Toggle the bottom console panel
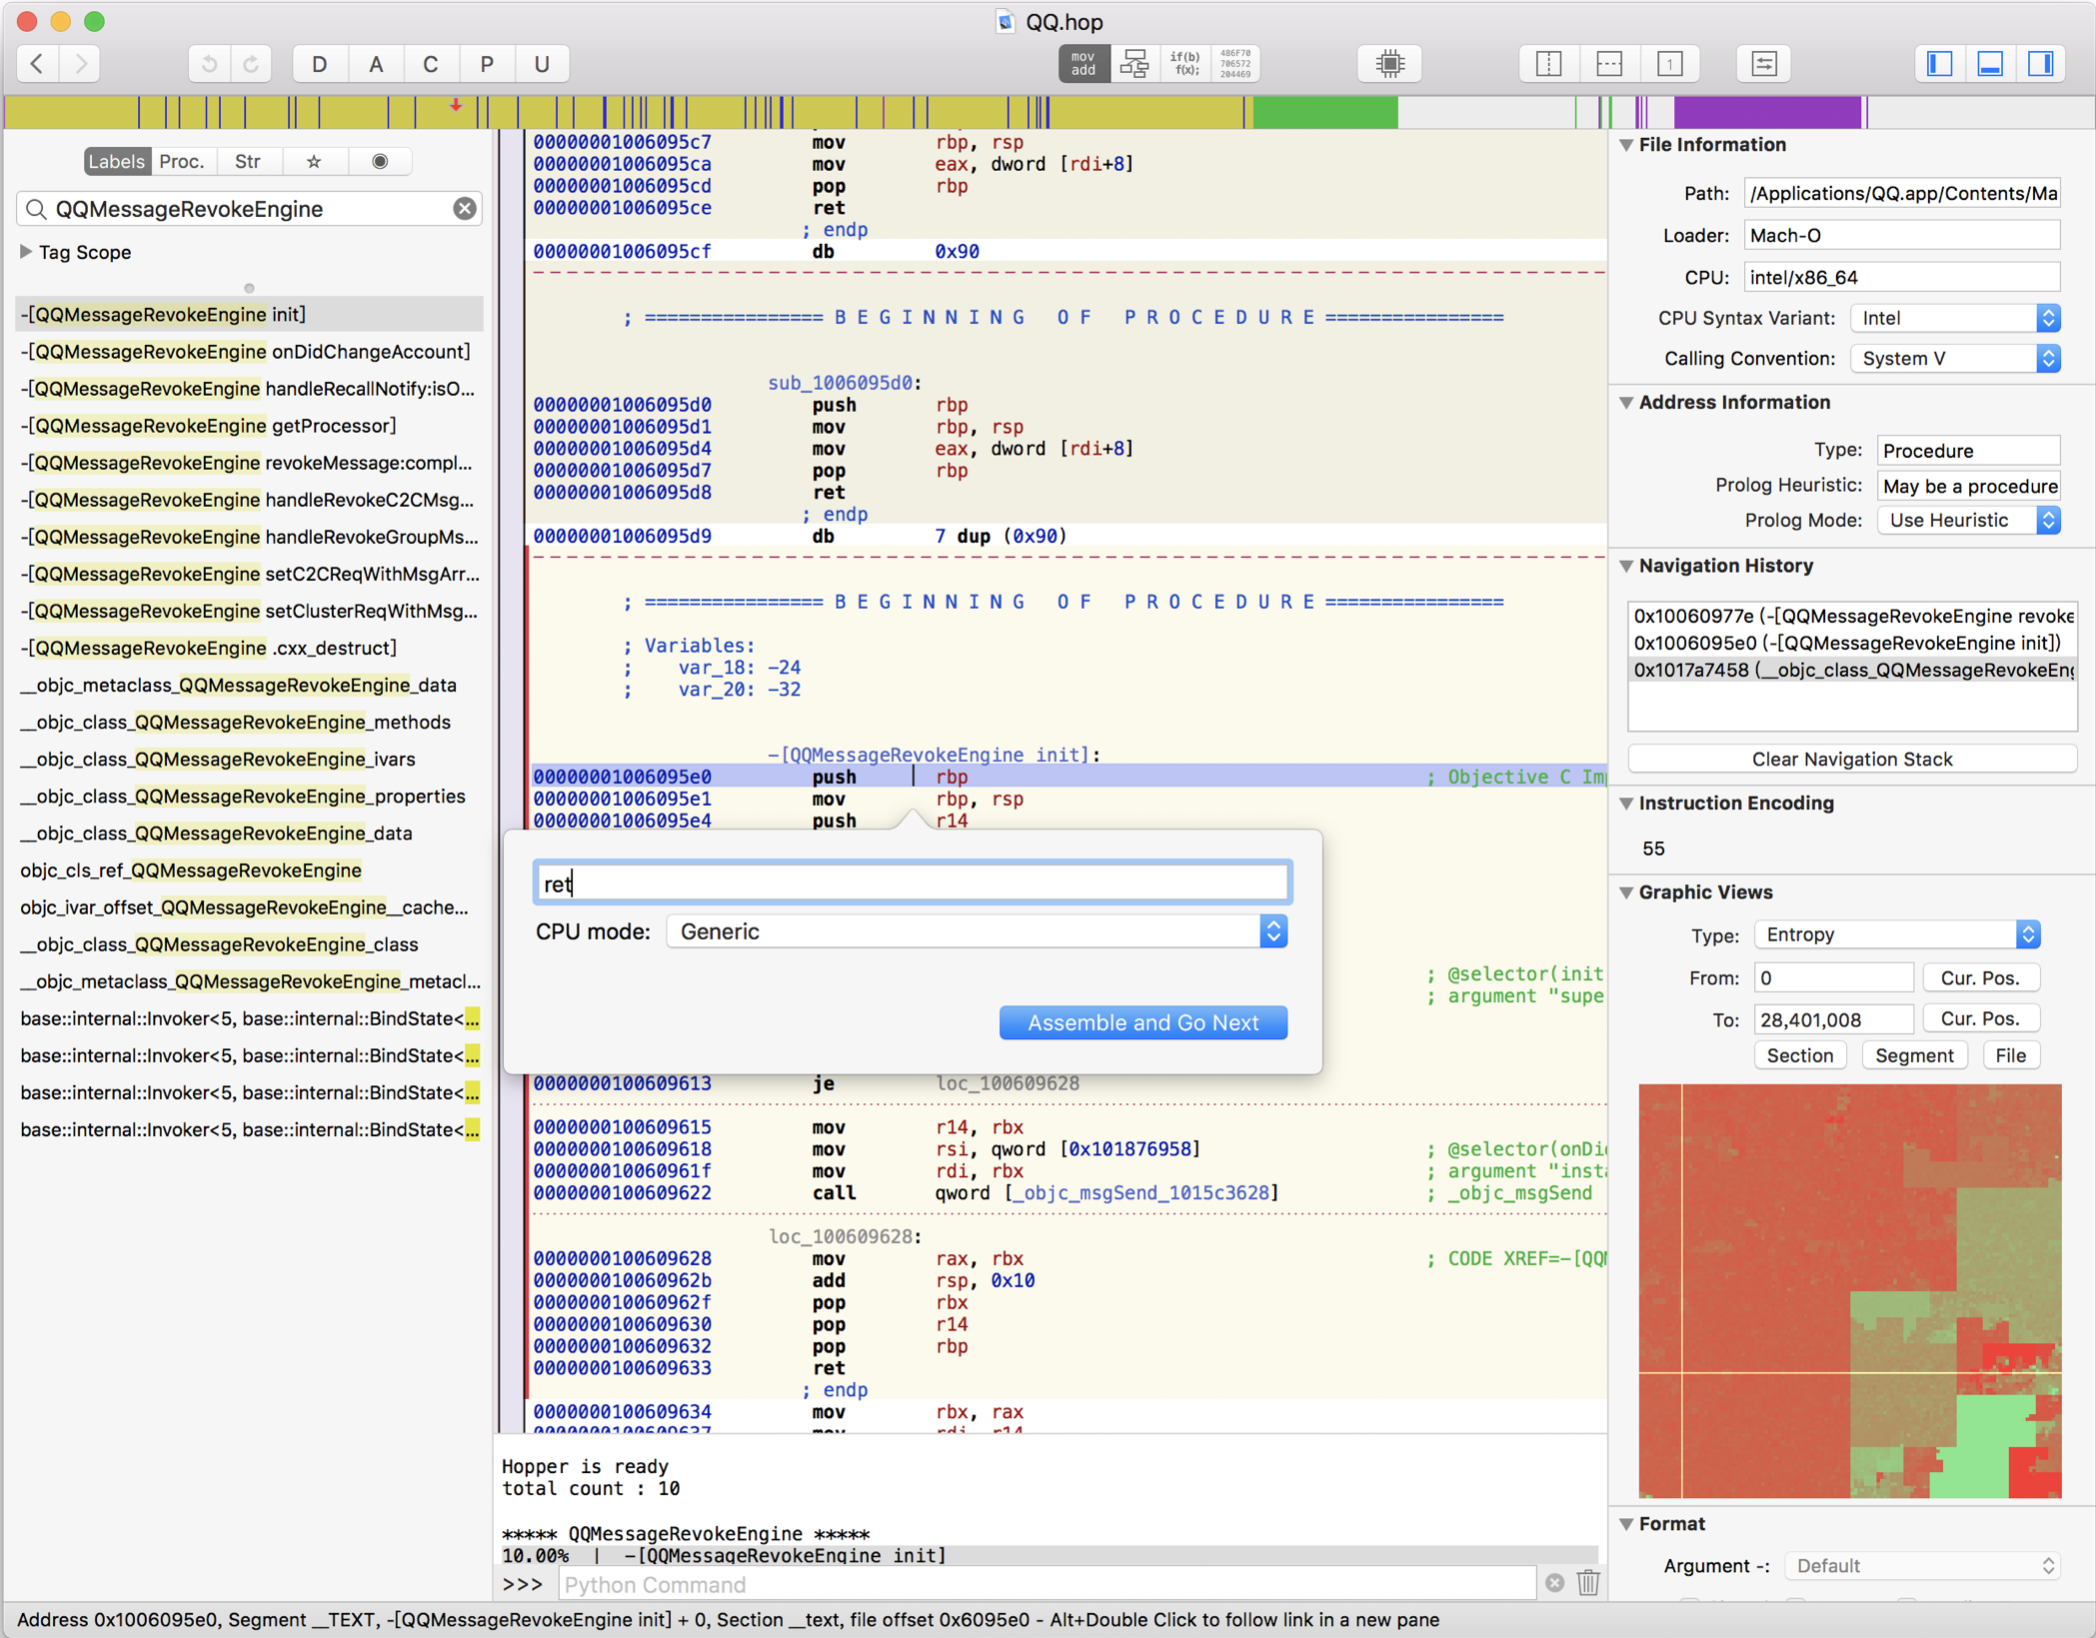Screen dimensions: 2096x1638 coord(1990,64)
